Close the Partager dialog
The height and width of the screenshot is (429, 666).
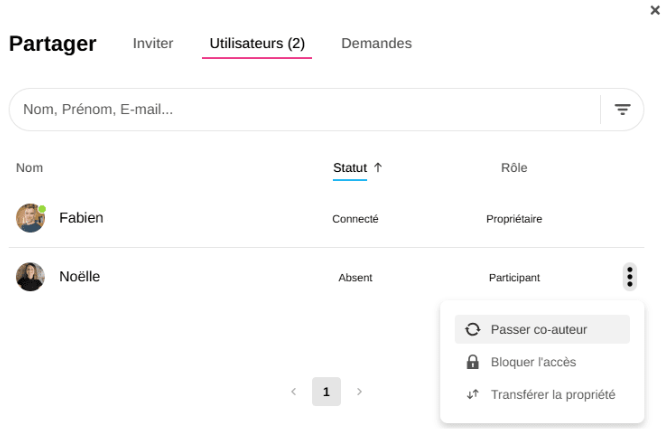pyautogui.click(x=655, y=10)
